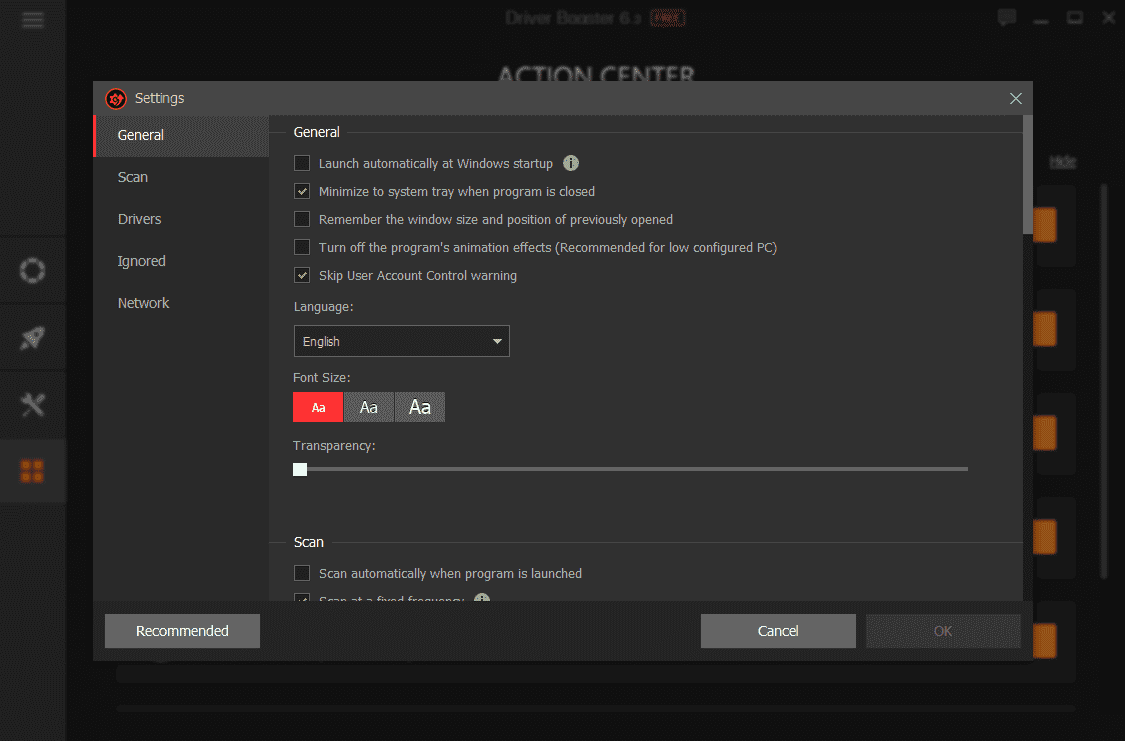1125x741 pixels.
Task: Choose the smallest Aa font size button
Action: (318, 407)
